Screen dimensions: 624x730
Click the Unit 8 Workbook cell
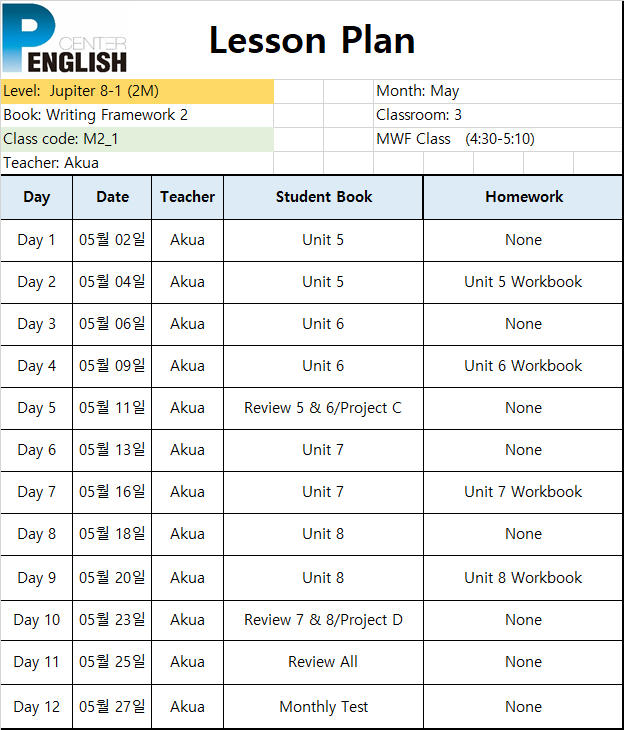[x=523, y=578]
